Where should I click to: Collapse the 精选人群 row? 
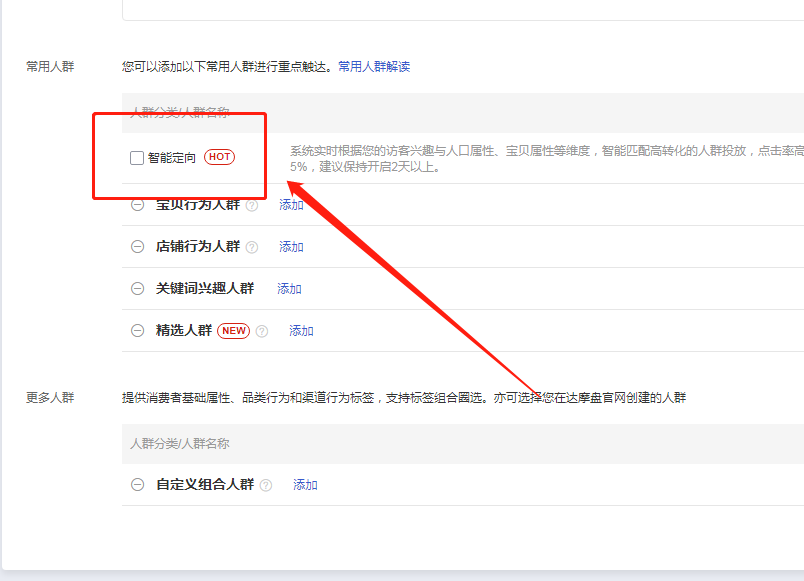137,331
